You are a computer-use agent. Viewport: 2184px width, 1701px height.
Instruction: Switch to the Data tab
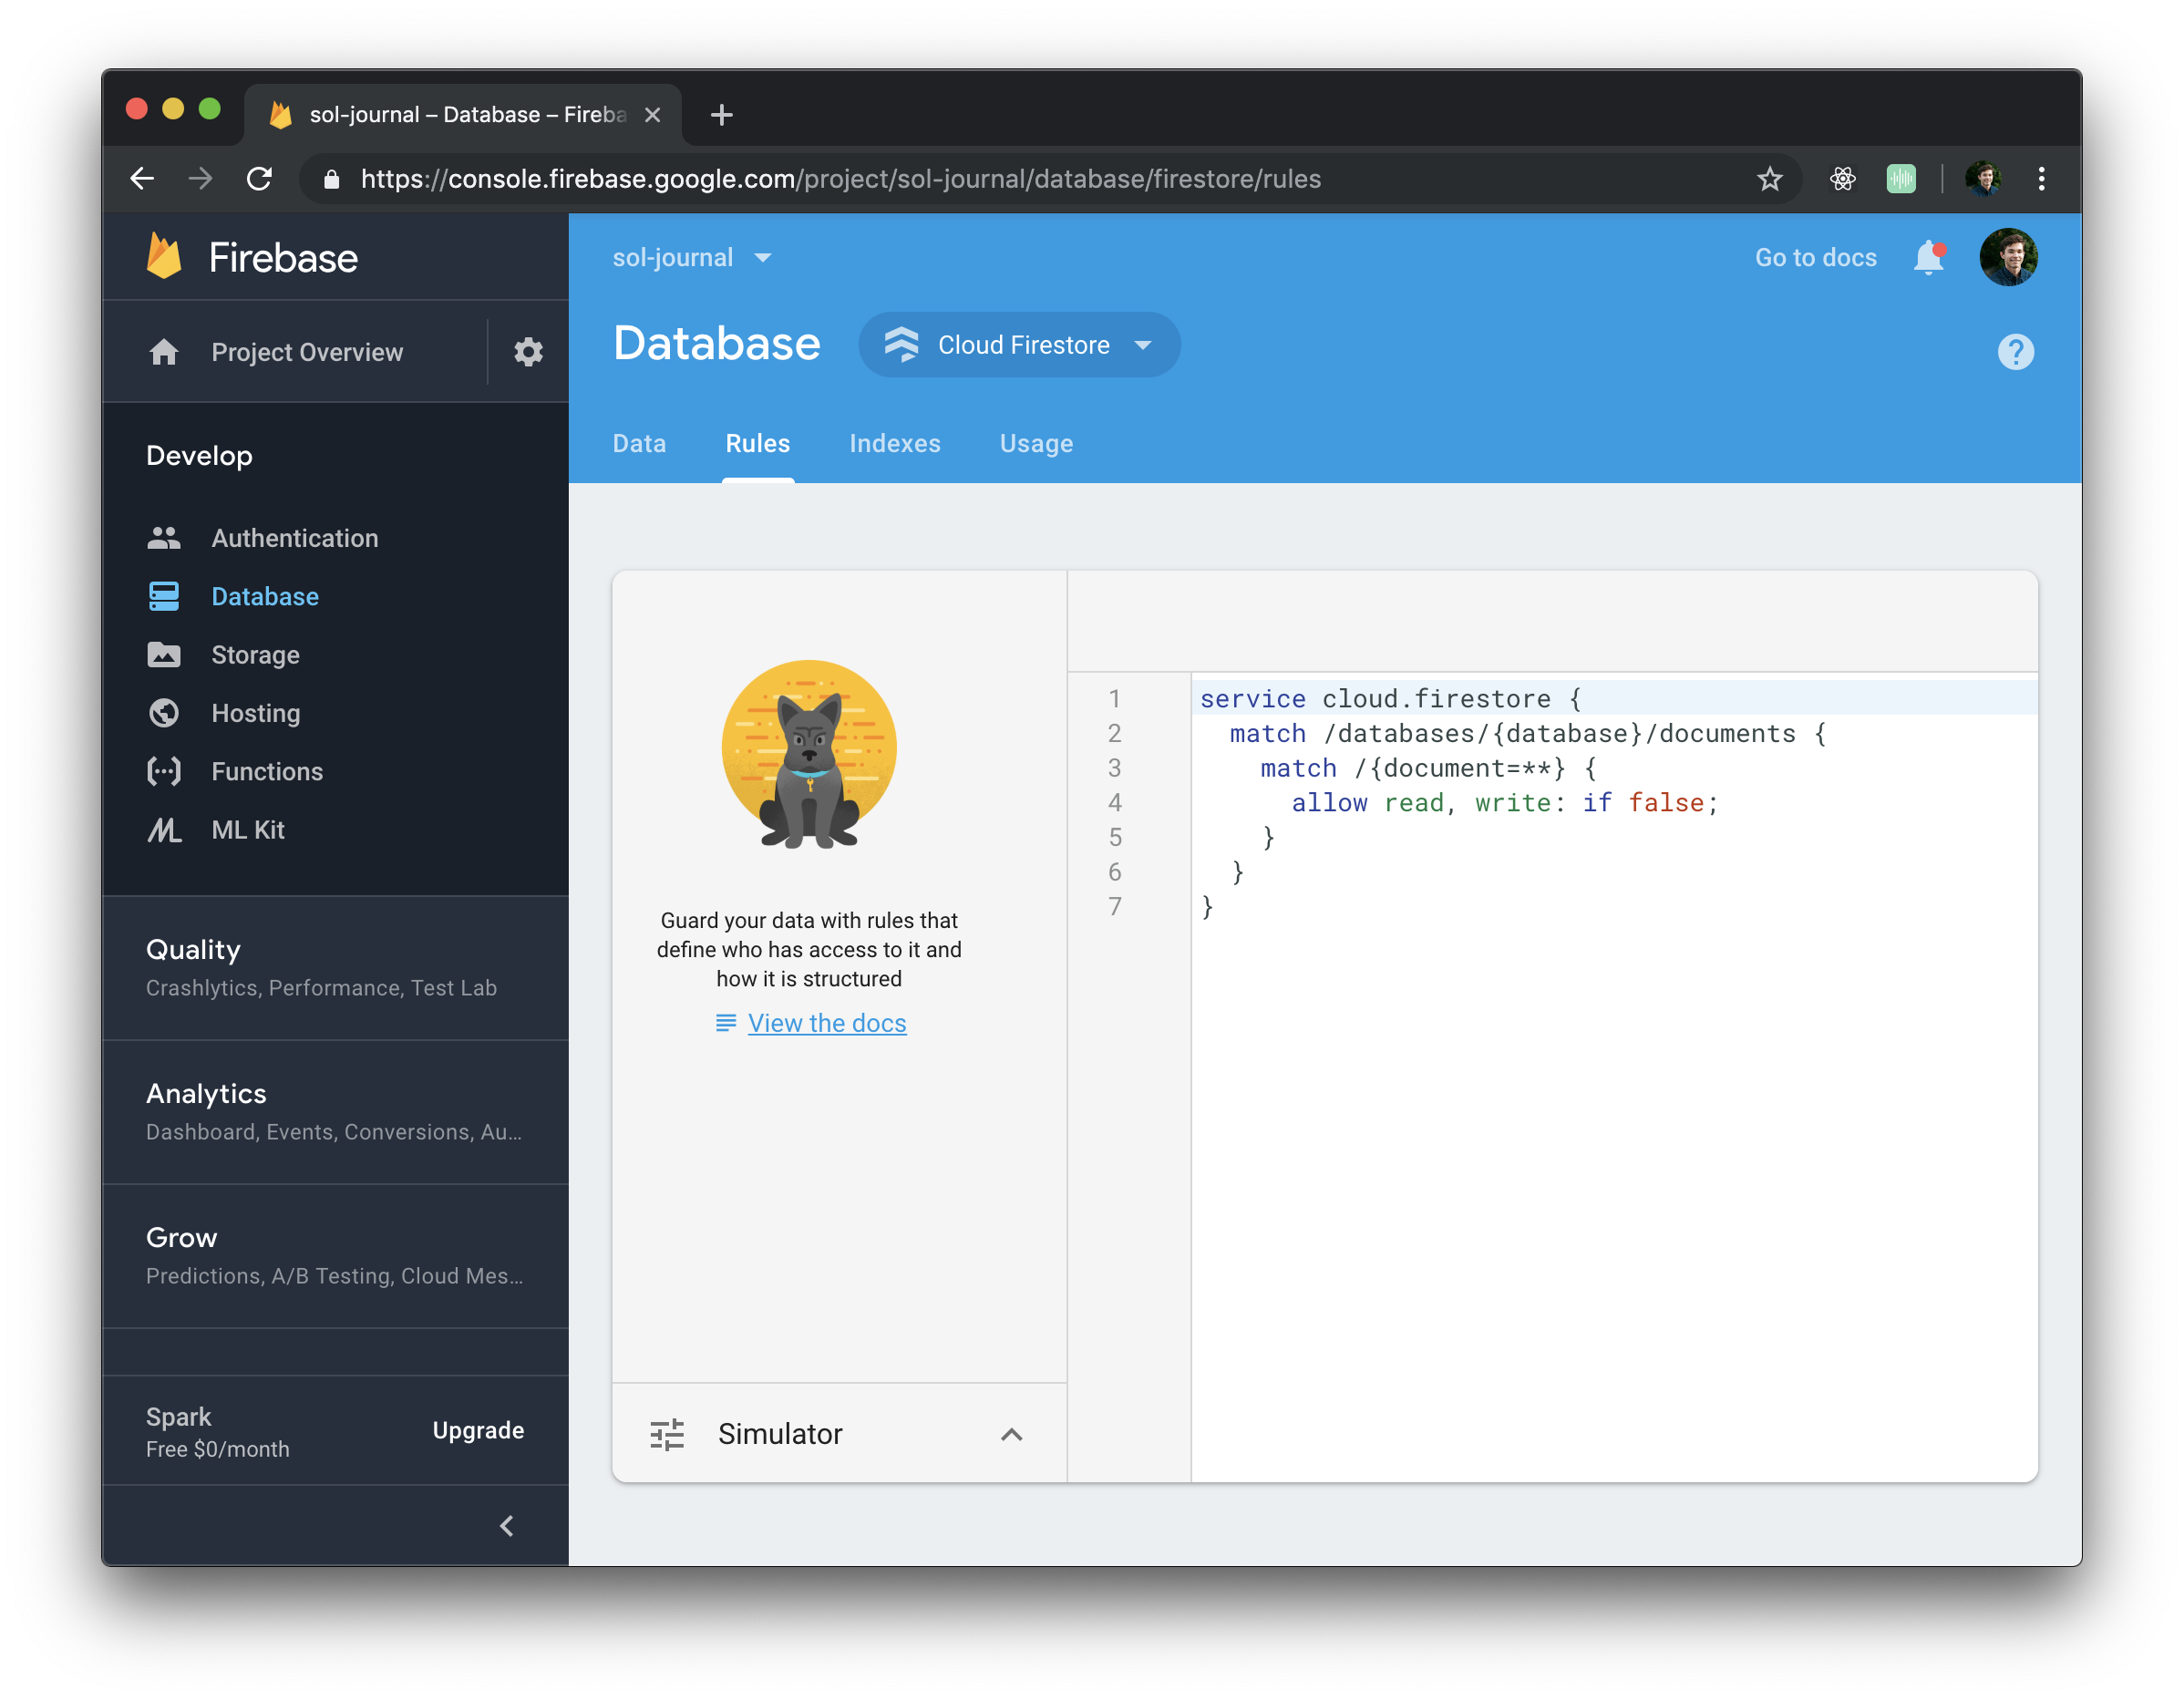[x=639, y=444]
